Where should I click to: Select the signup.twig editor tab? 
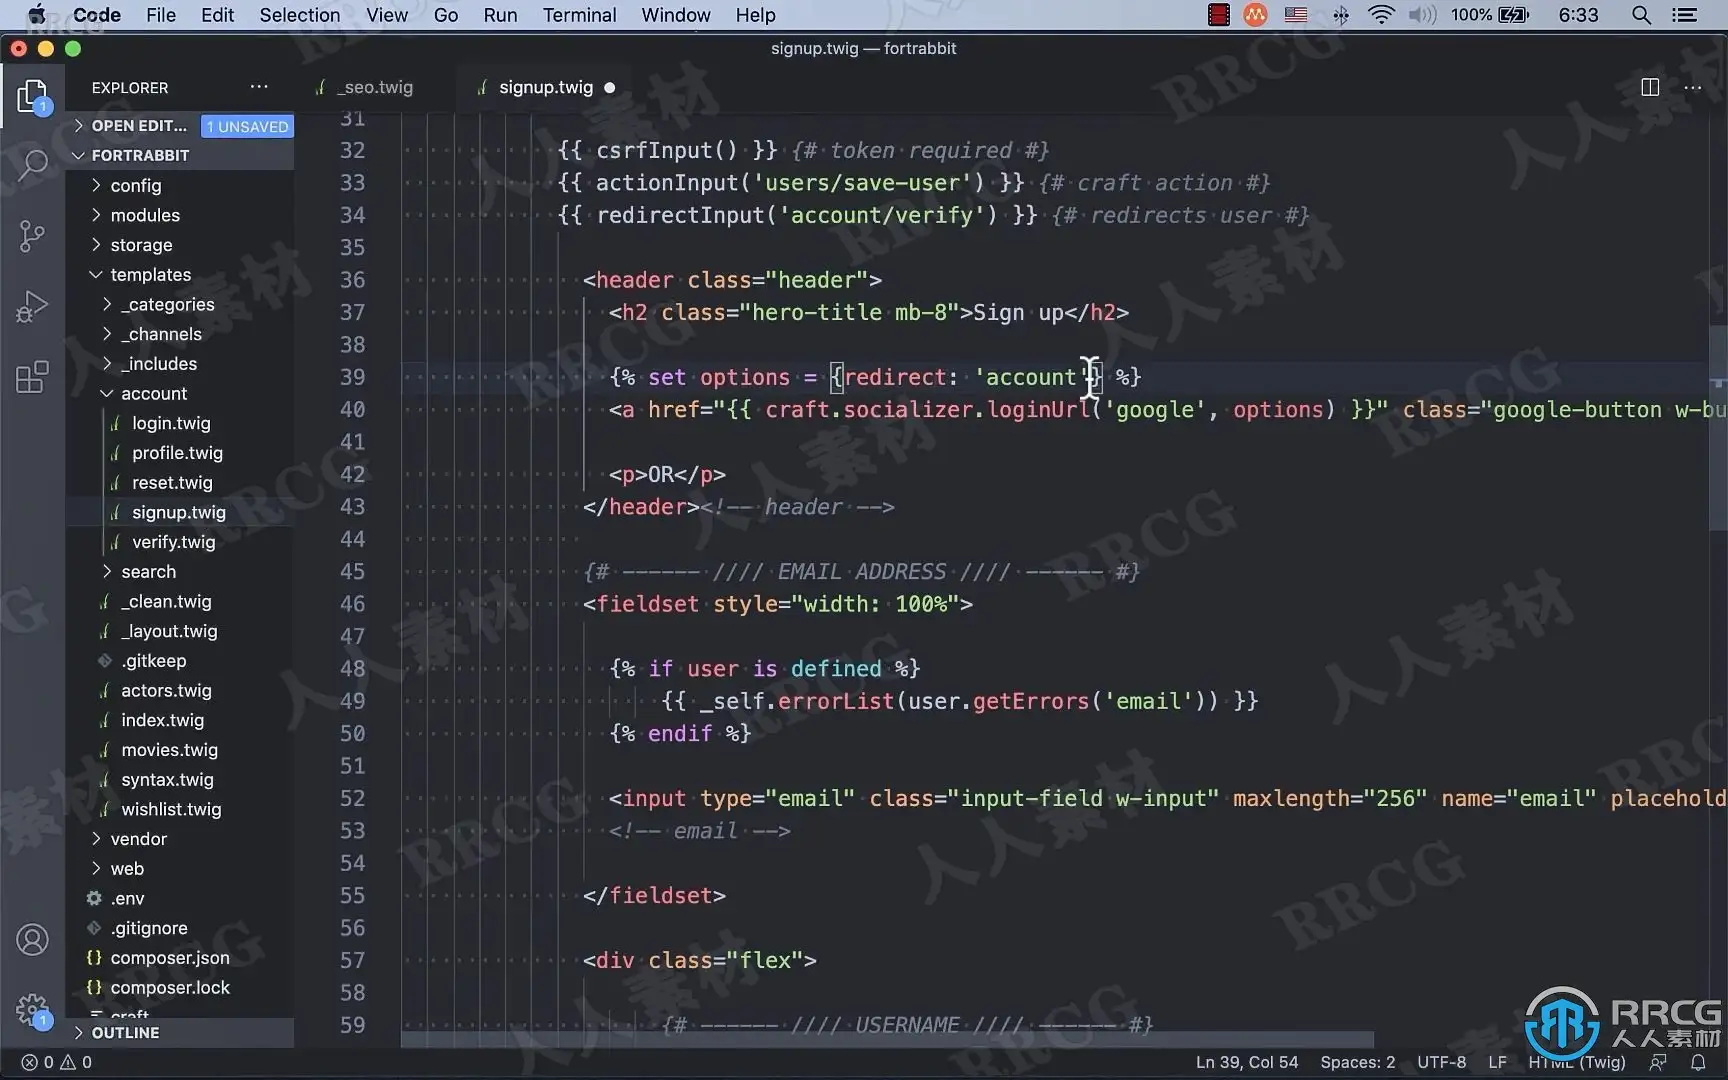tap(546, 88)
